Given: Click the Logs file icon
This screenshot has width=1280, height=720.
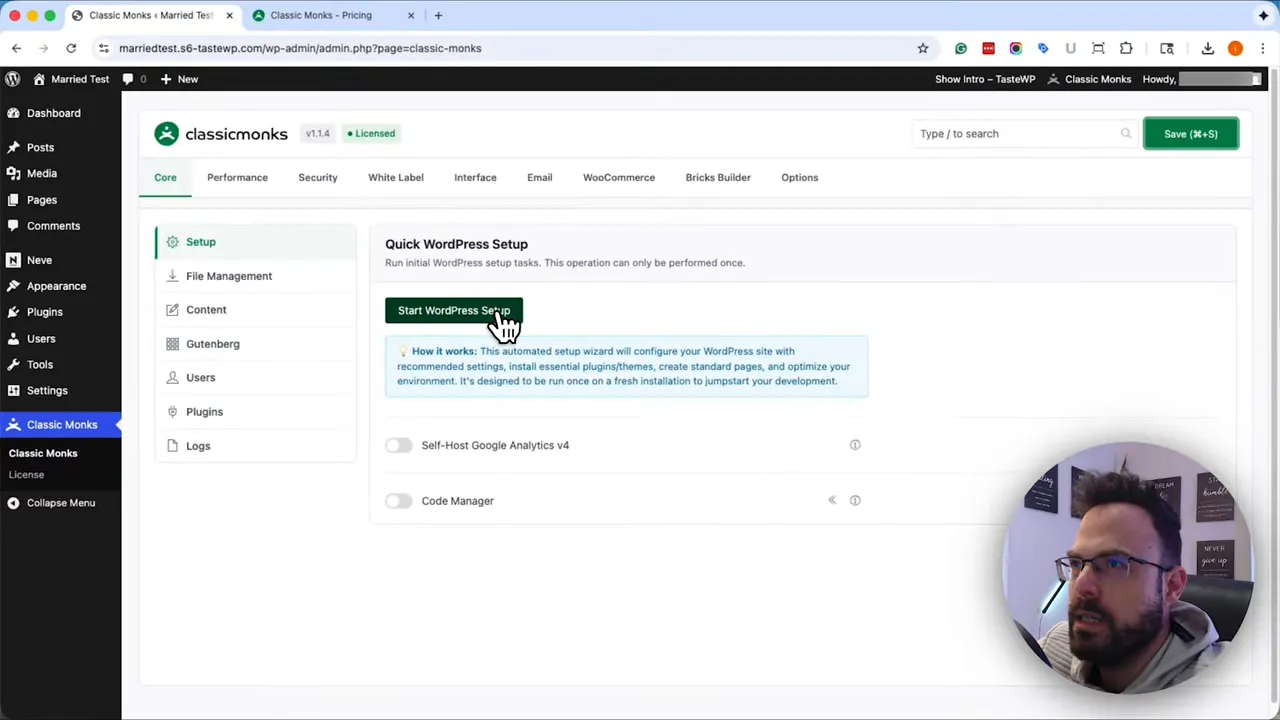Looking at the screenshot, I should [173, 446].
